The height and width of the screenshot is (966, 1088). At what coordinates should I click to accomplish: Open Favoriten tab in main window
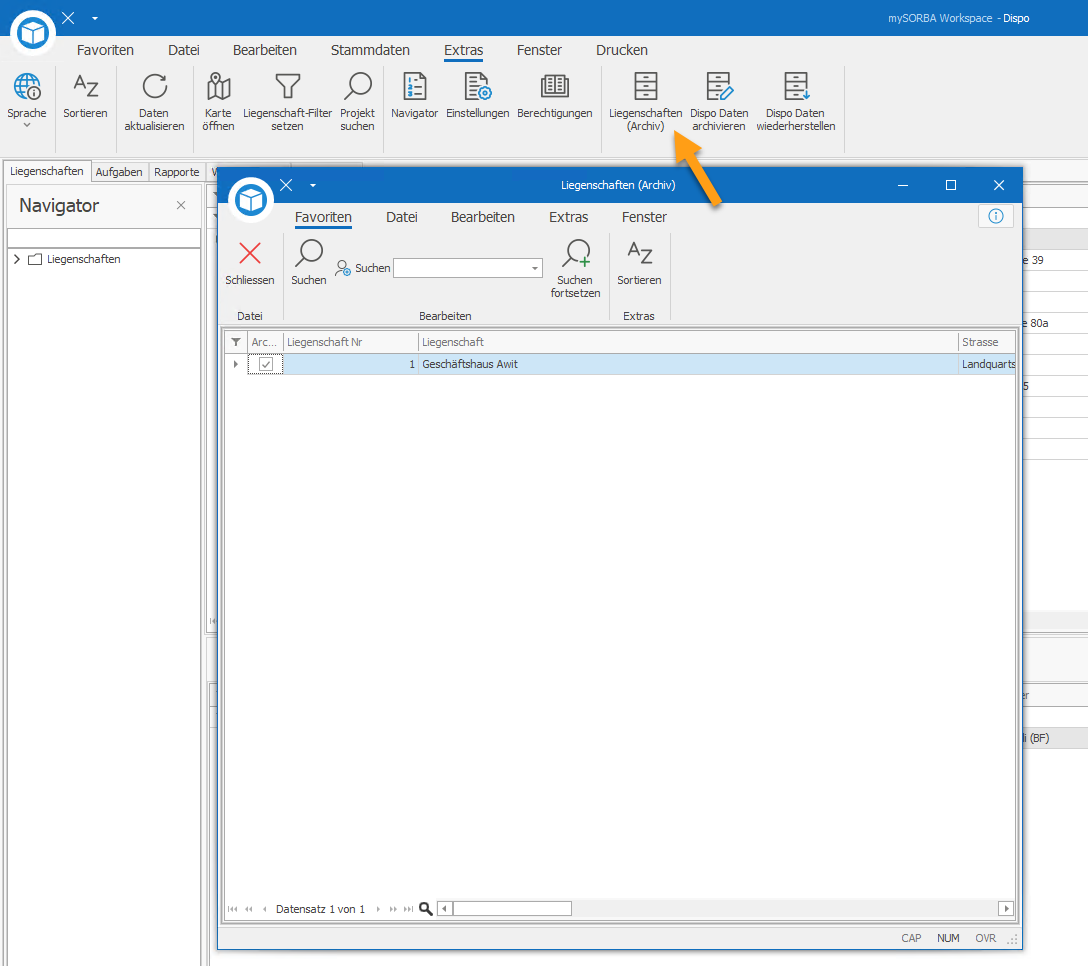point(105,50)
